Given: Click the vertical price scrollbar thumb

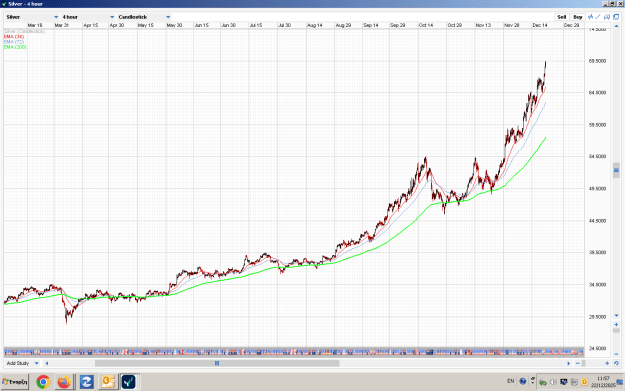Looking at the screenshot, I should (x=616, y=170).
